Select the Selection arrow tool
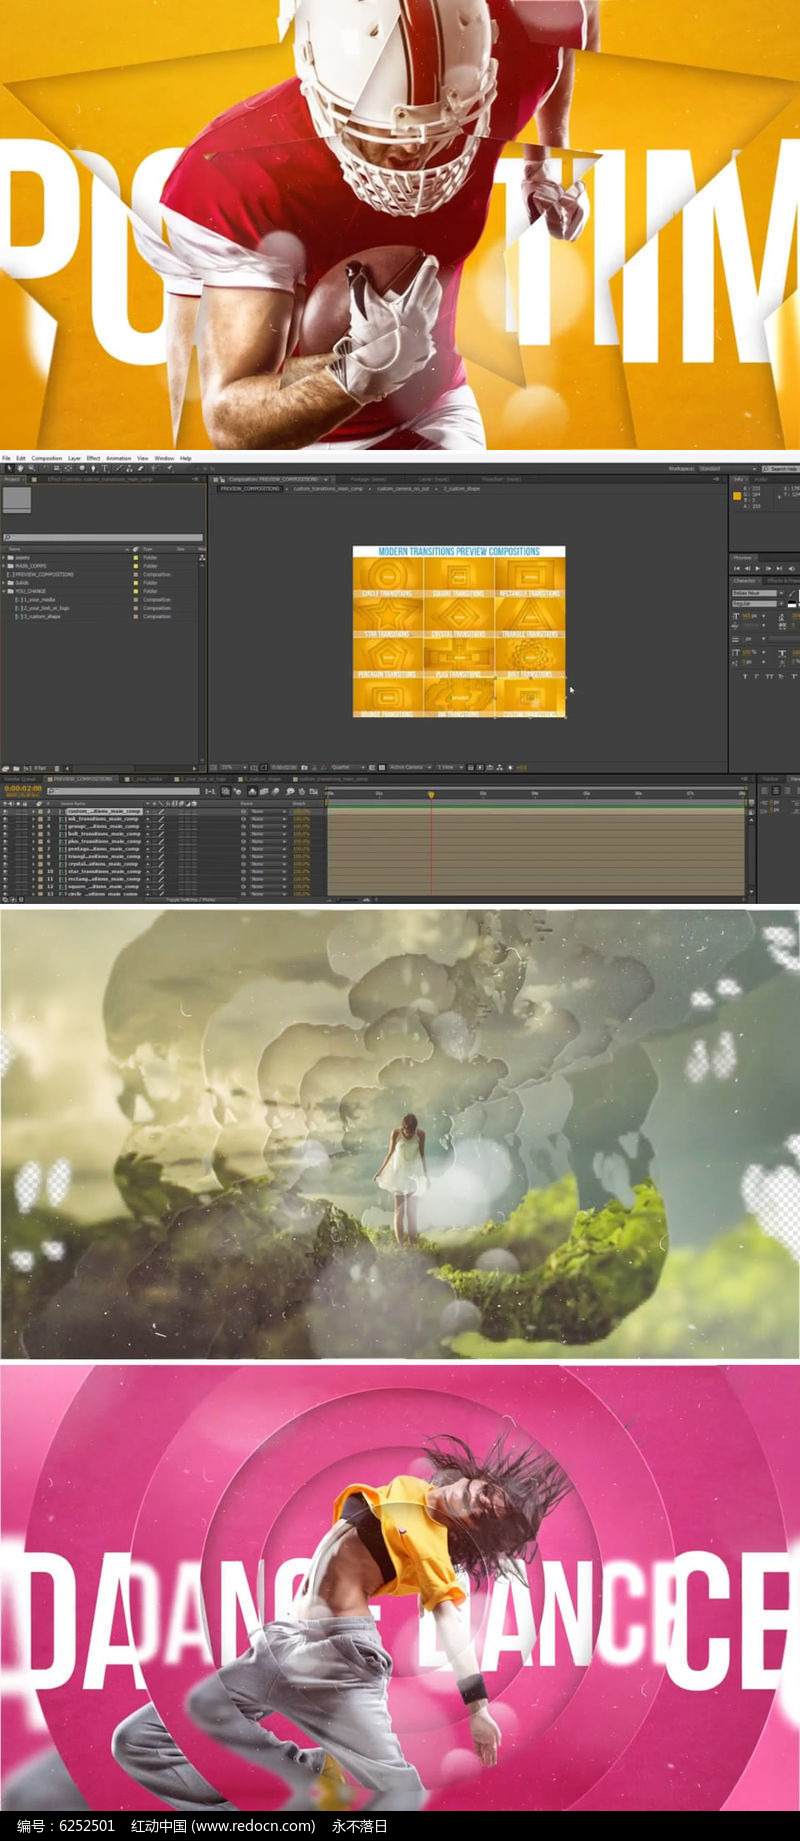This screenshot has width=800, height=1841. (x=8, y=468)
